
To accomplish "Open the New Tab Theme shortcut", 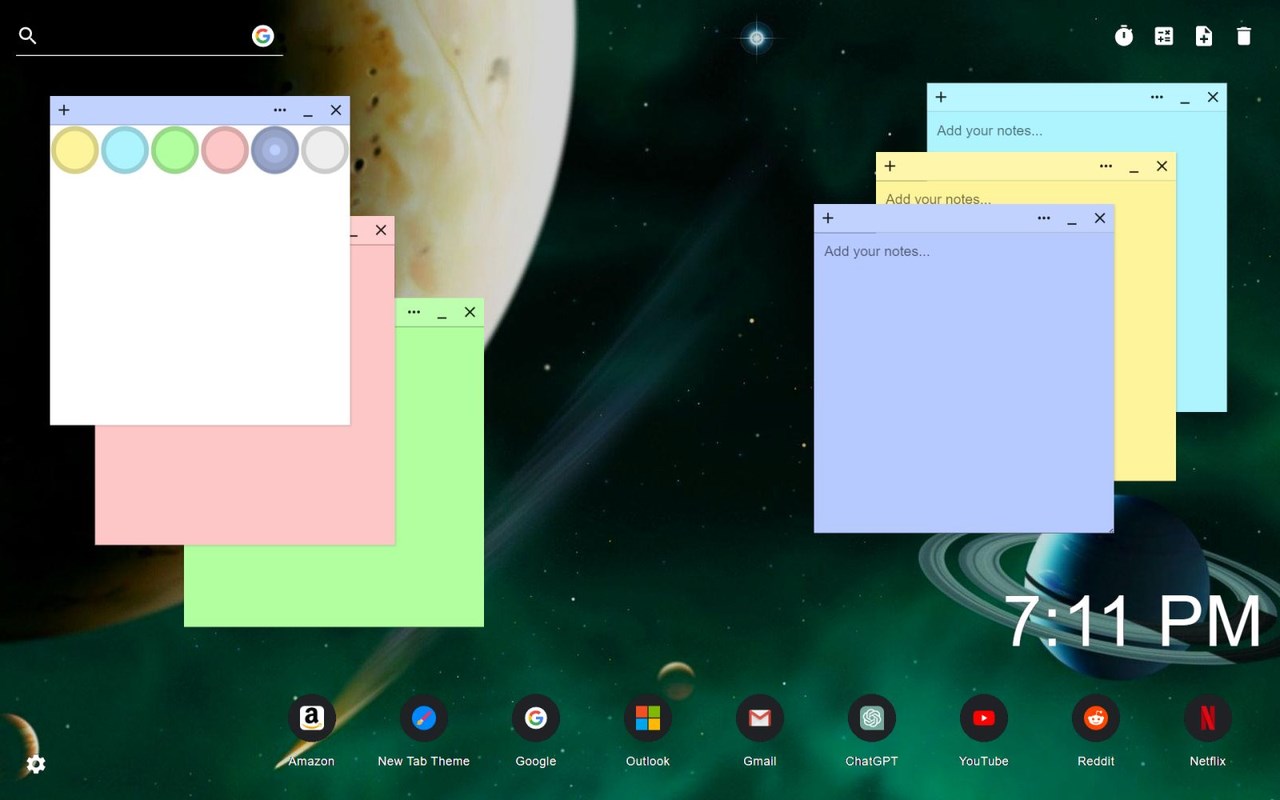I will coord(424,718).
